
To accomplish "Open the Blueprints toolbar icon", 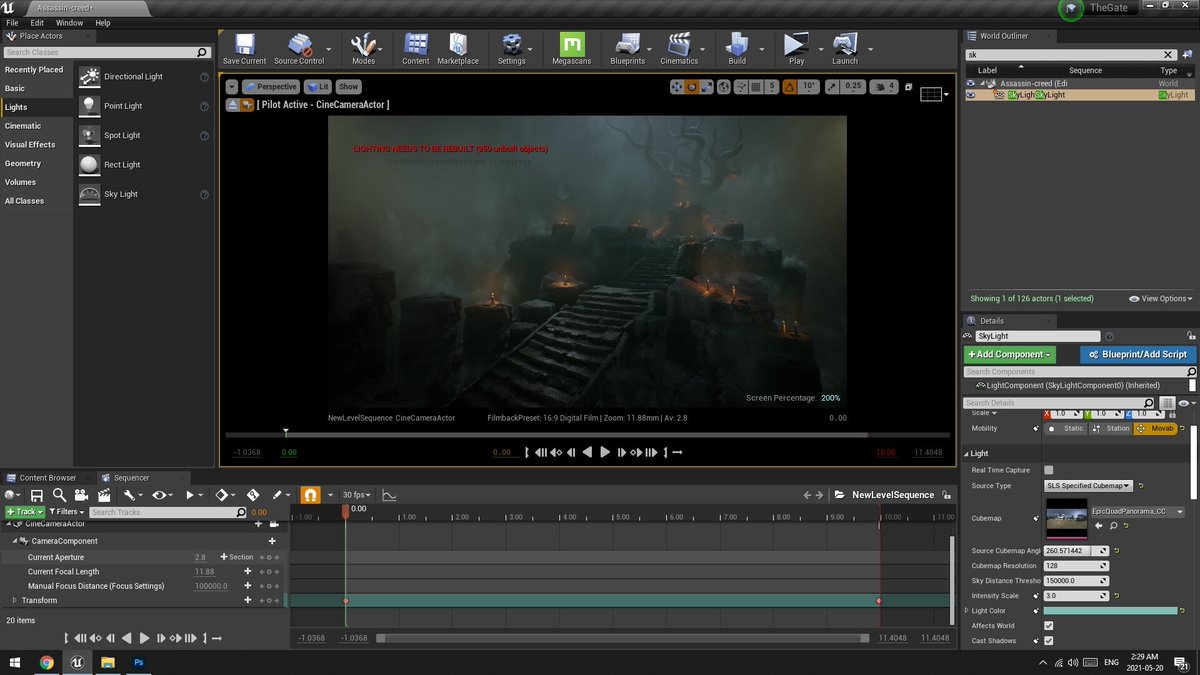I will [x=627, y=48].
